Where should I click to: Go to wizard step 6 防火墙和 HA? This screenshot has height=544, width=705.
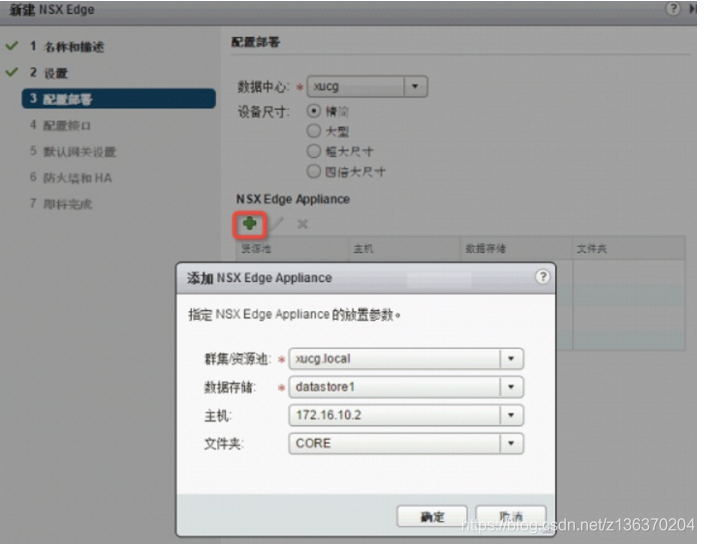[x=71, y=178]
